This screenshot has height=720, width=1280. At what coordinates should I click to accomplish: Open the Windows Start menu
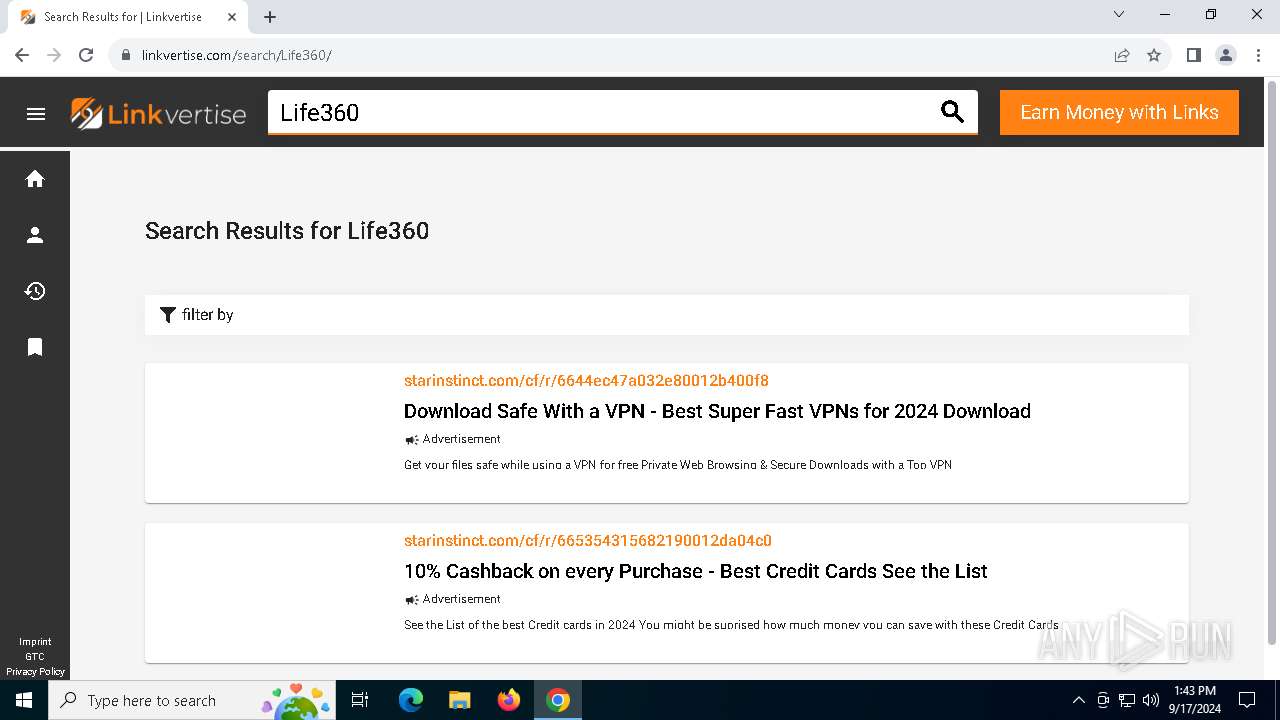point(24,700)
